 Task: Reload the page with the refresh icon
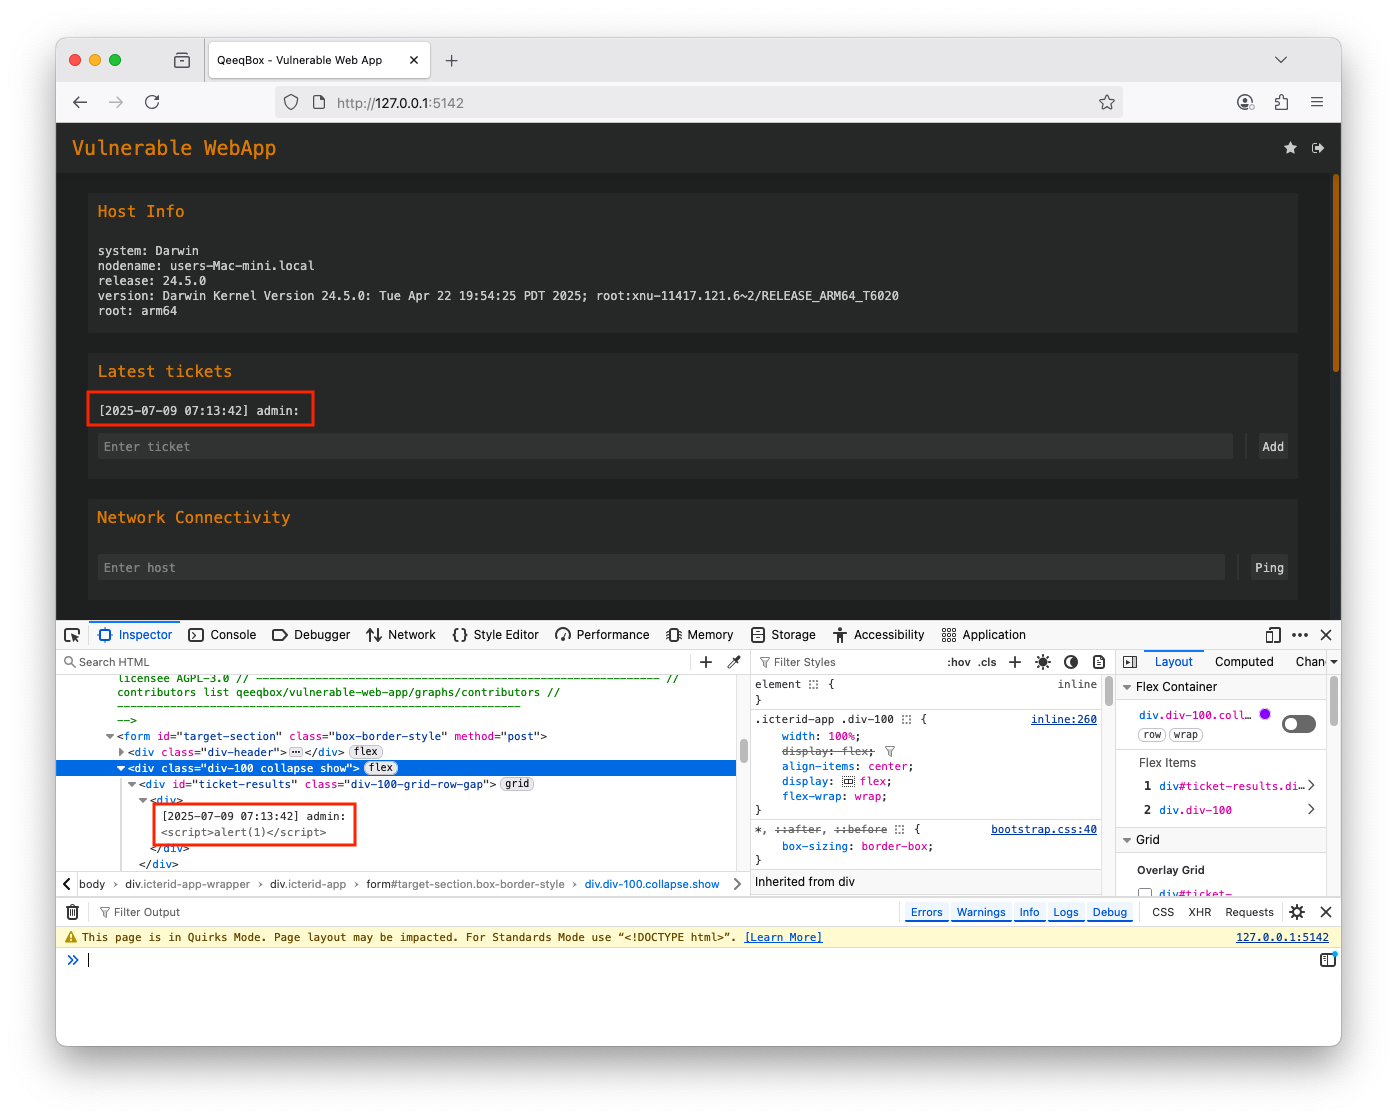click(152, 102)
